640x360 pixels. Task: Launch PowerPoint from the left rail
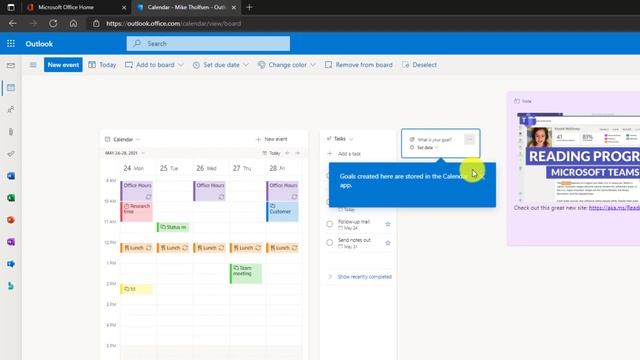[11, 220]
